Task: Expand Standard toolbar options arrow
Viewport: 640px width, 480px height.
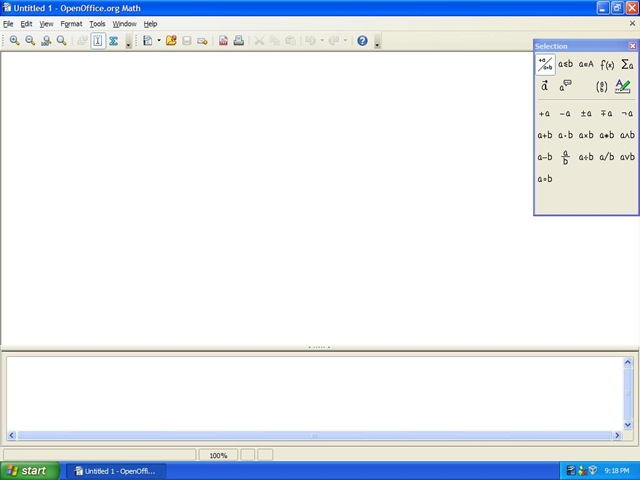Action: [377, 42]
